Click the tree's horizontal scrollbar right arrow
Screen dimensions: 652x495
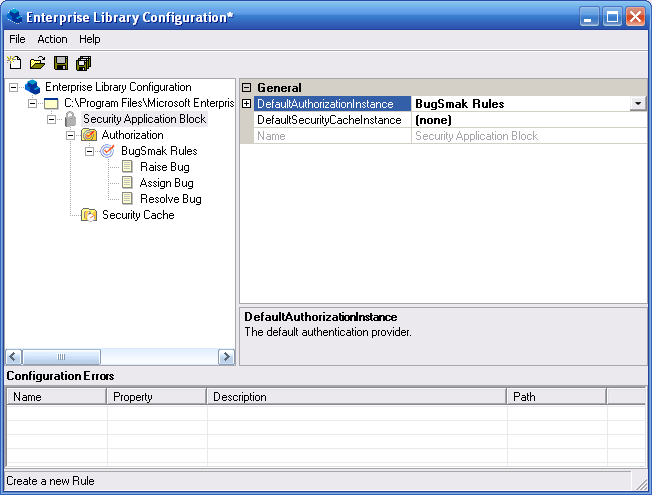(227, 357)
